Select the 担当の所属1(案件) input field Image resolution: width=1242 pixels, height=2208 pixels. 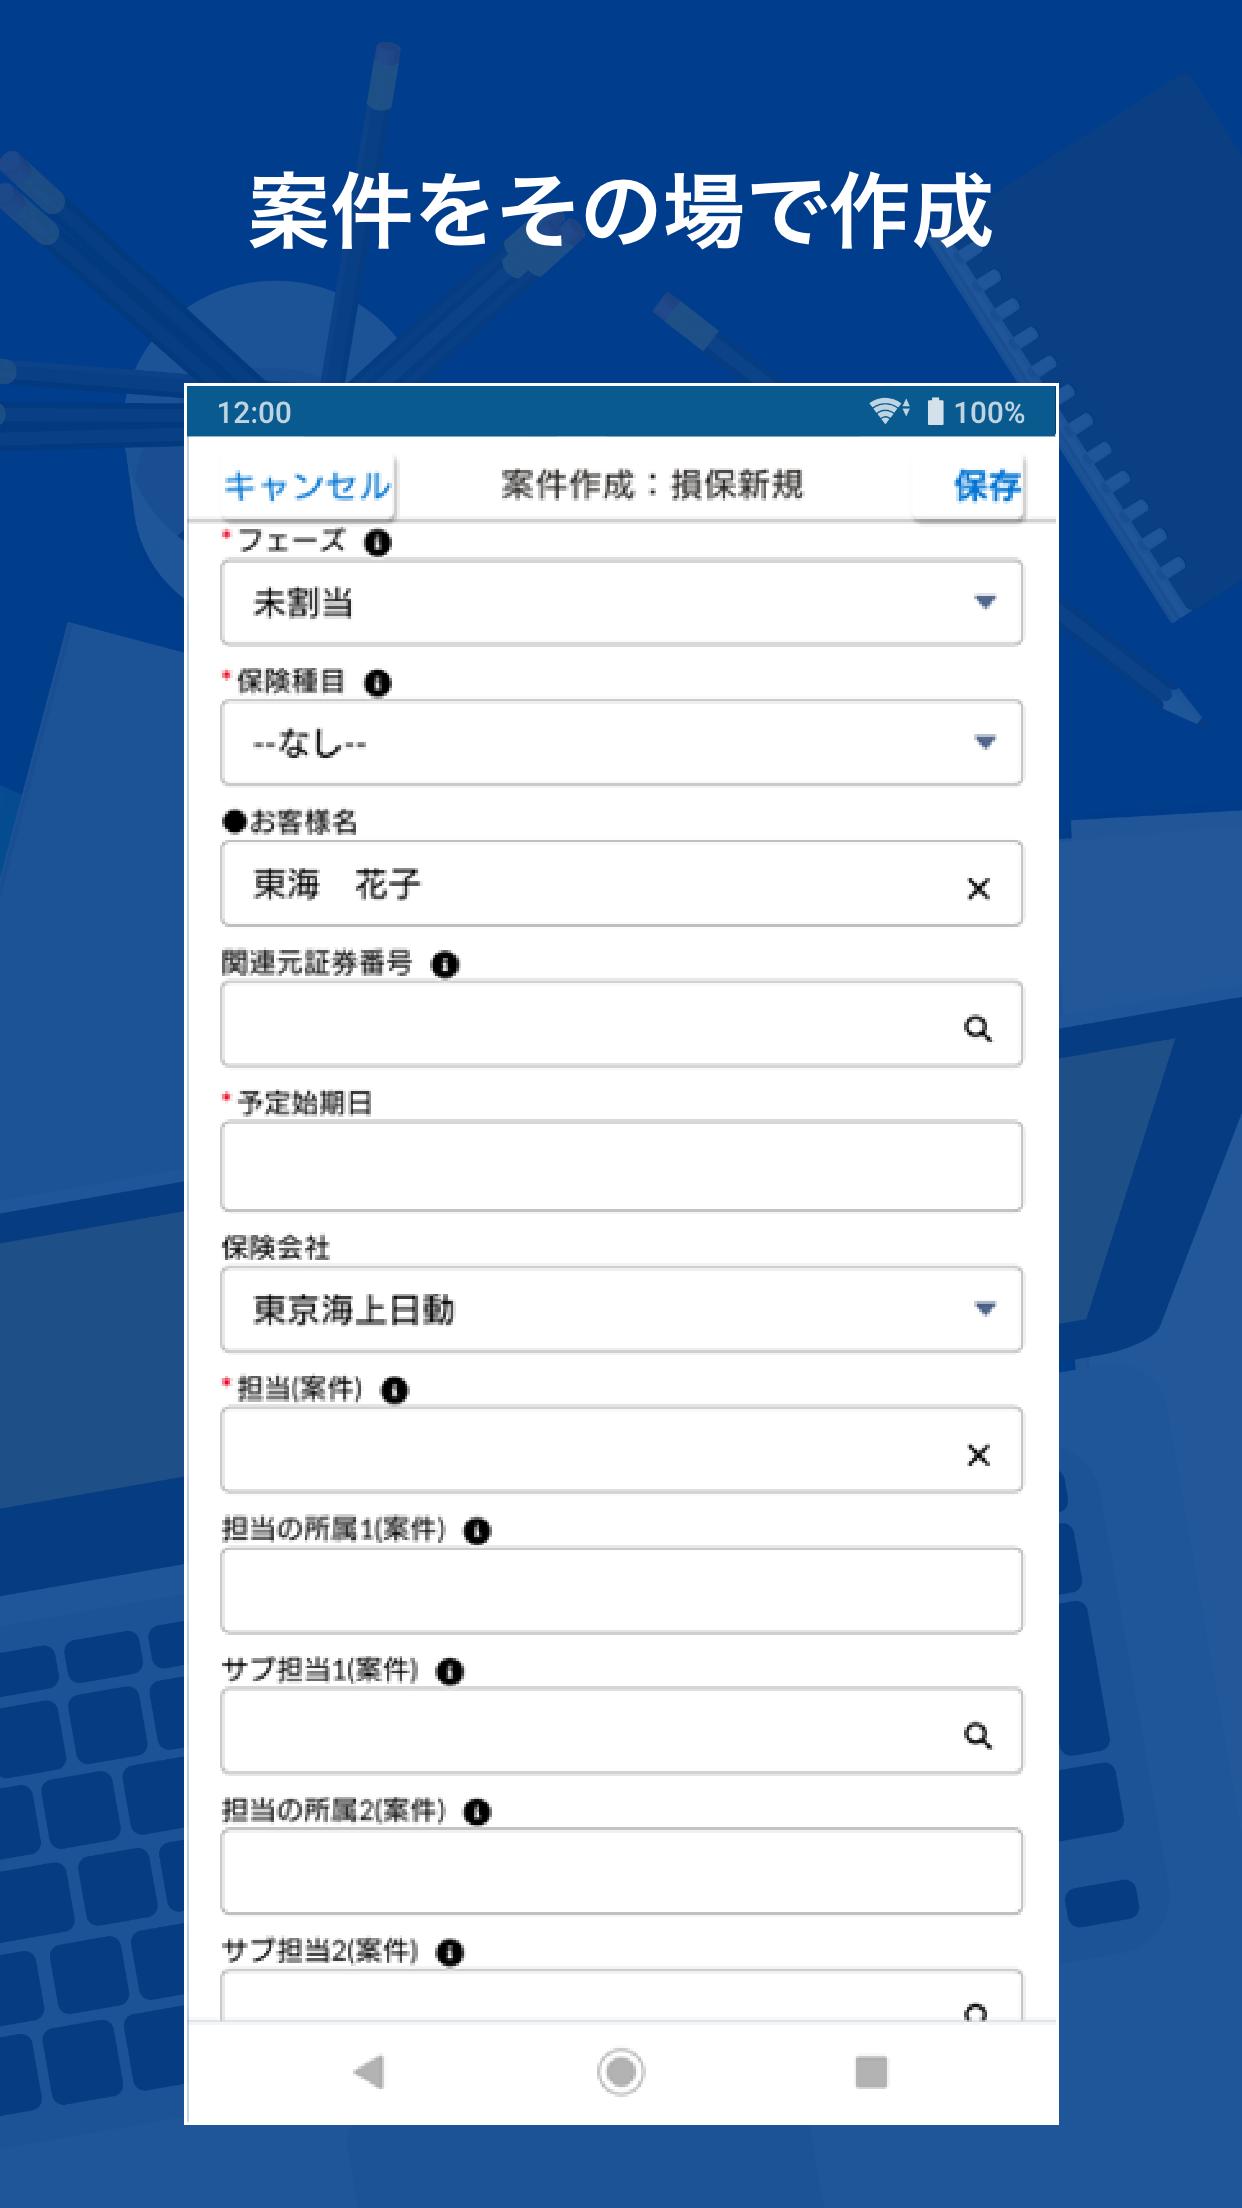coord(621,1591)
